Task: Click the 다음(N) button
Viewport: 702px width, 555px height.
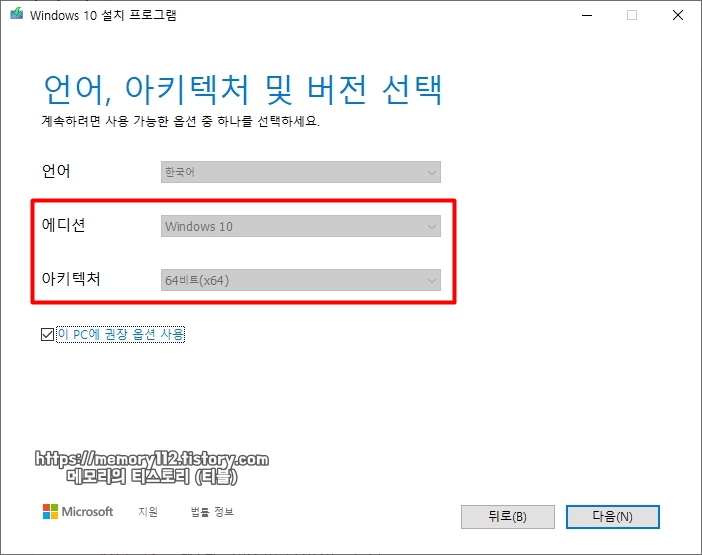Action: coord(612,517)
